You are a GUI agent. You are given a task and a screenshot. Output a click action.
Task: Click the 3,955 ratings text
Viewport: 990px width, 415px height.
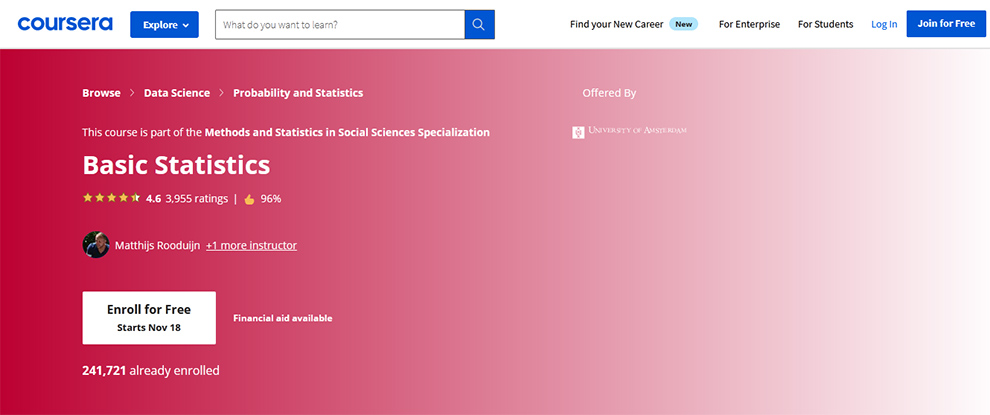click(x=196, y=198)
